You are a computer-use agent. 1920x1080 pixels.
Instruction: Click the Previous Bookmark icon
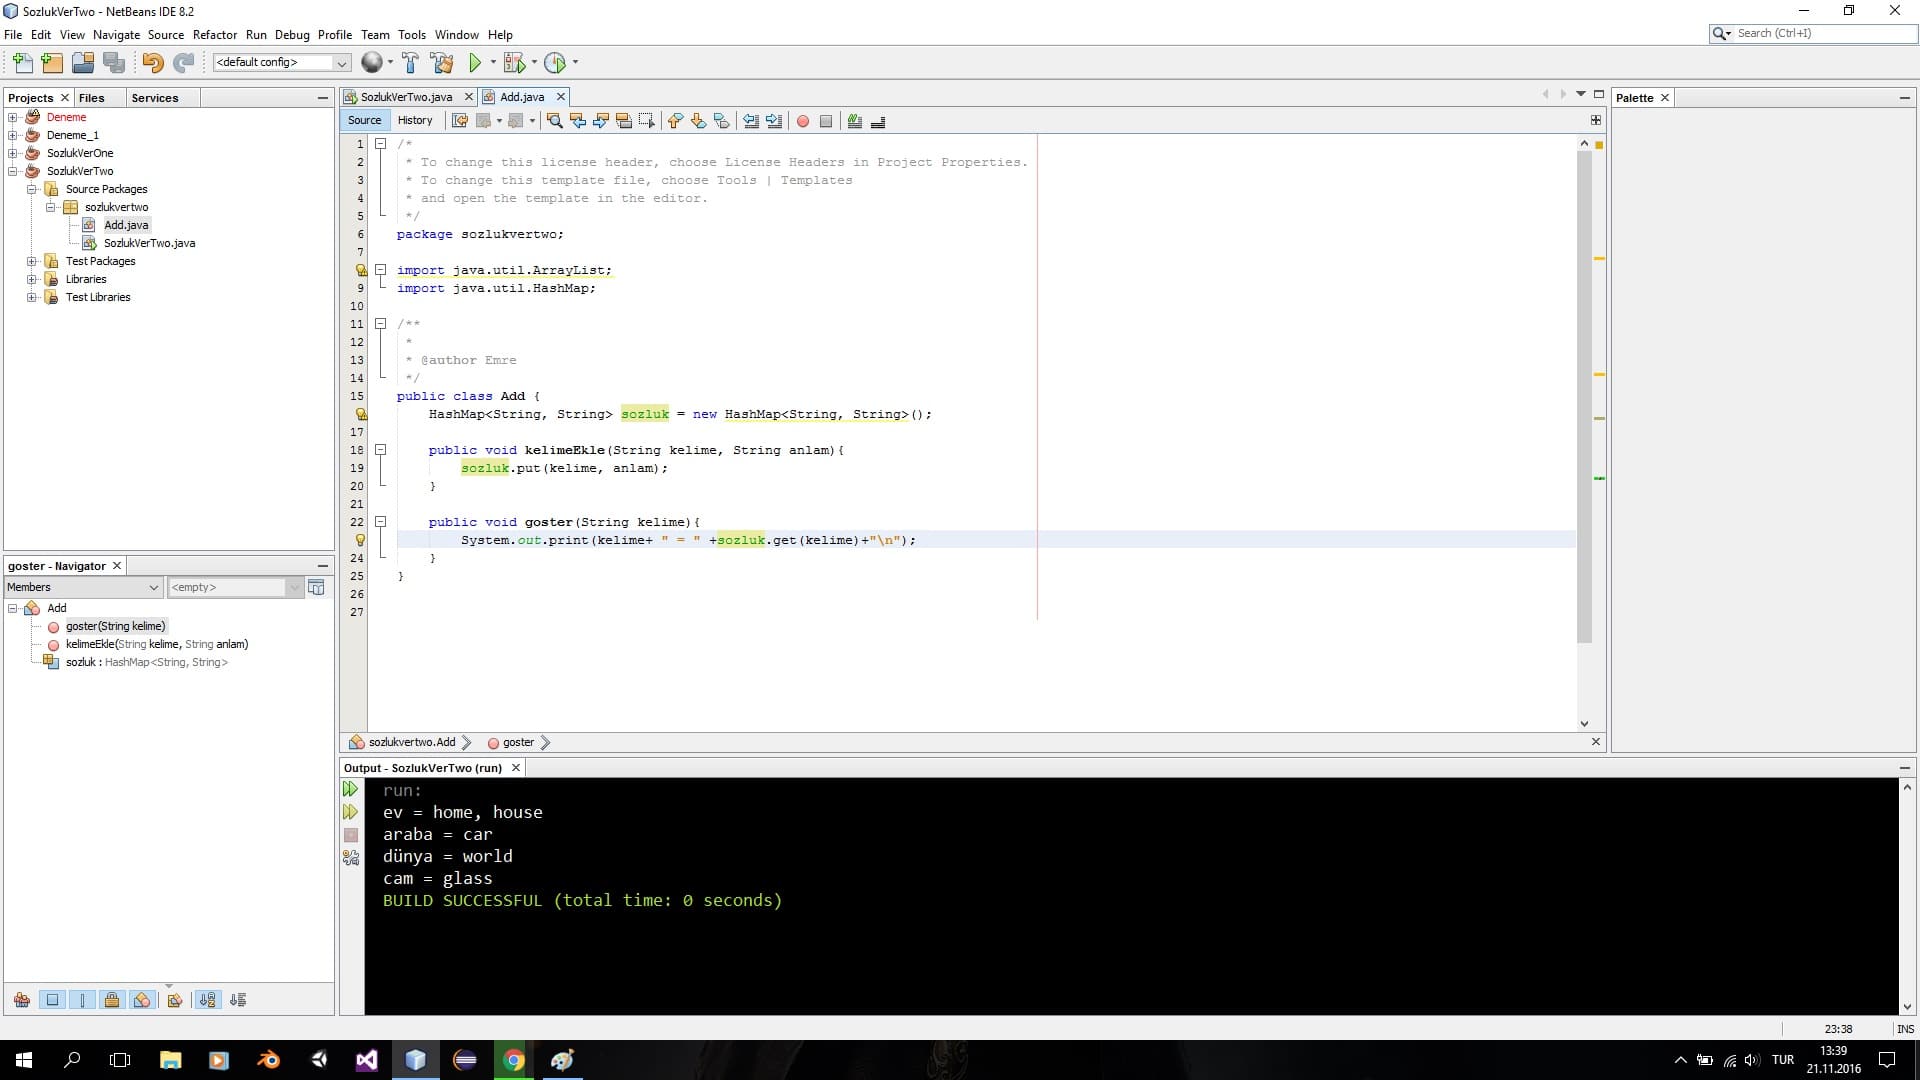pos(675,121)
